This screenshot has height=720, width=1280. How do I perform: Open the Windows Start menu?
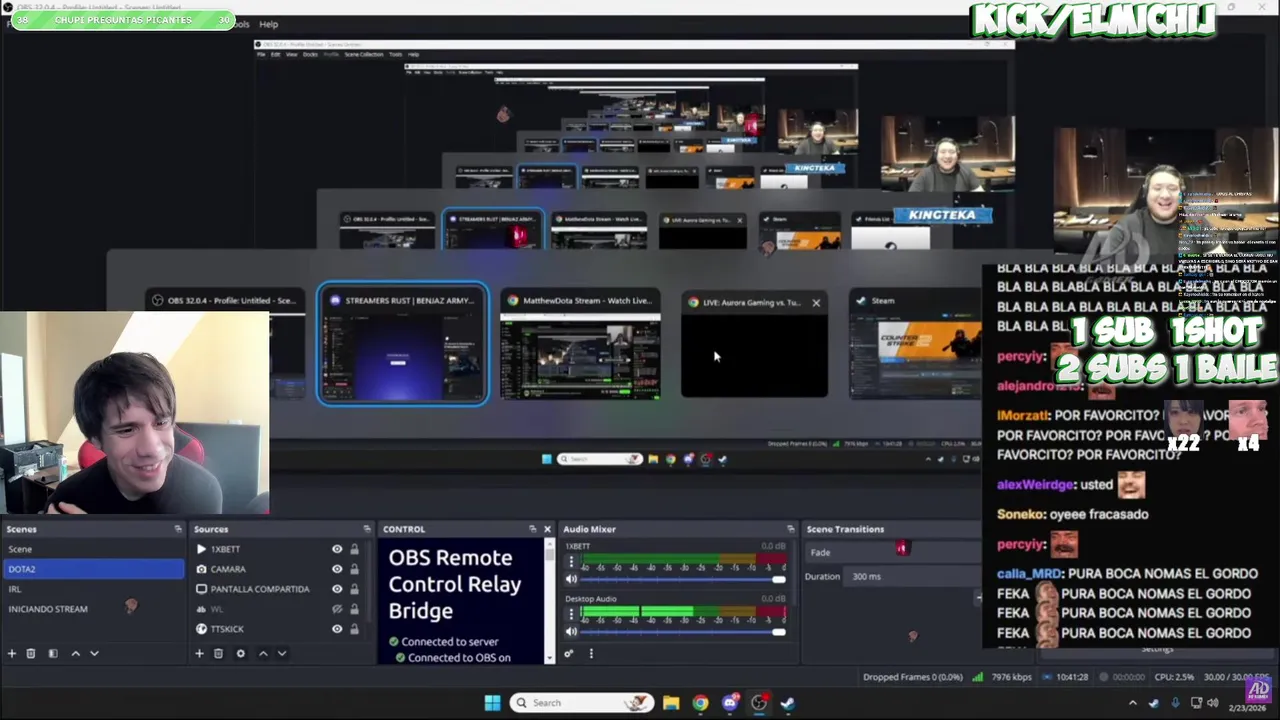(x=492, y=703)
